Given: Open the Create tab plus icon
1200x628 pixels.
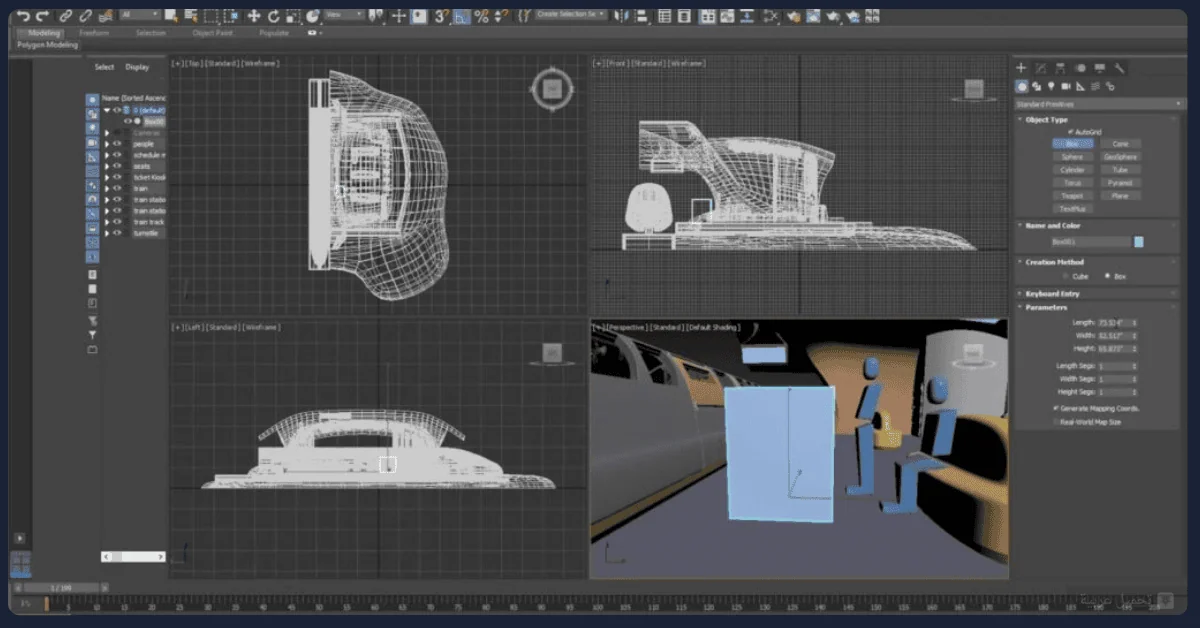Looking at the screenshot, I should 1021,68.
